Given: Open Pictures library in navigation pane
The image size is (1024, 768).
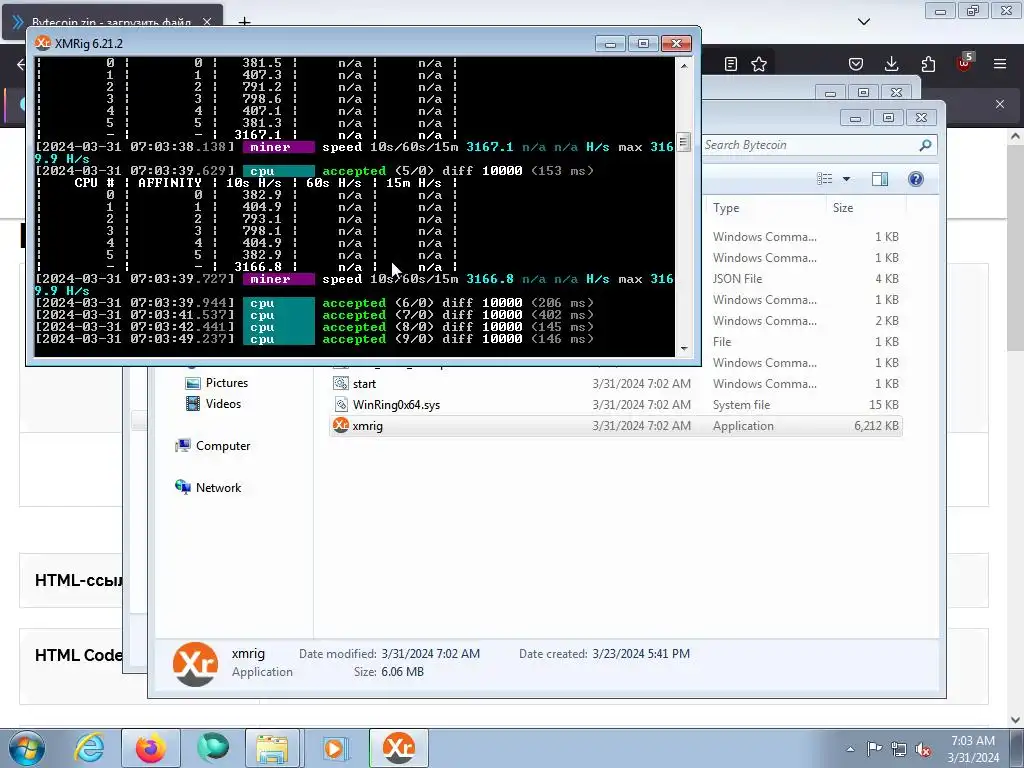Looking at the screenshot, I should click(227, 383).
